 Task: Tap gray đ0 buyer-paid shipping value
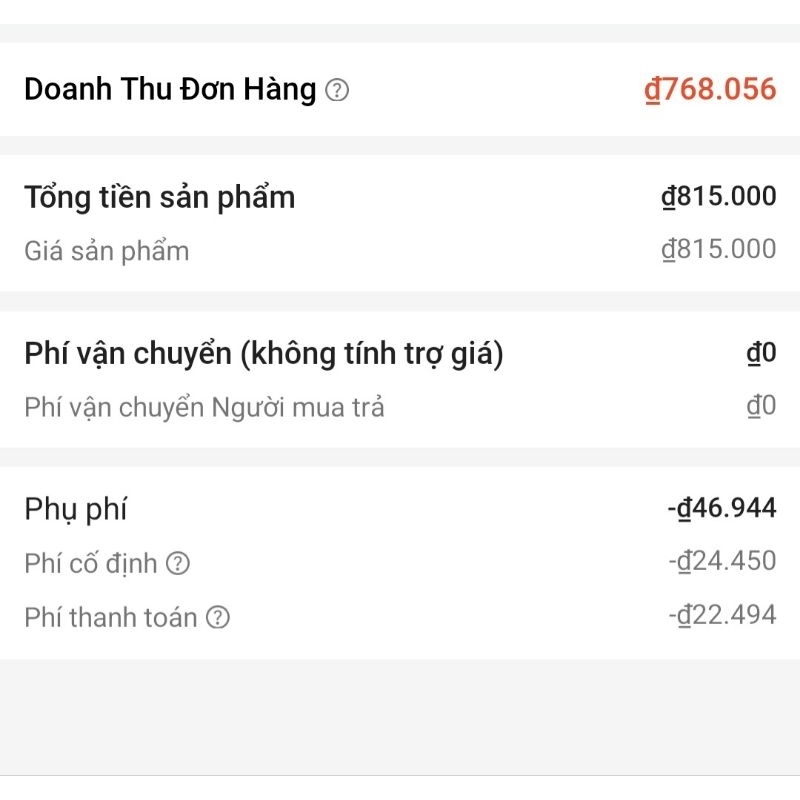[761, 406]
